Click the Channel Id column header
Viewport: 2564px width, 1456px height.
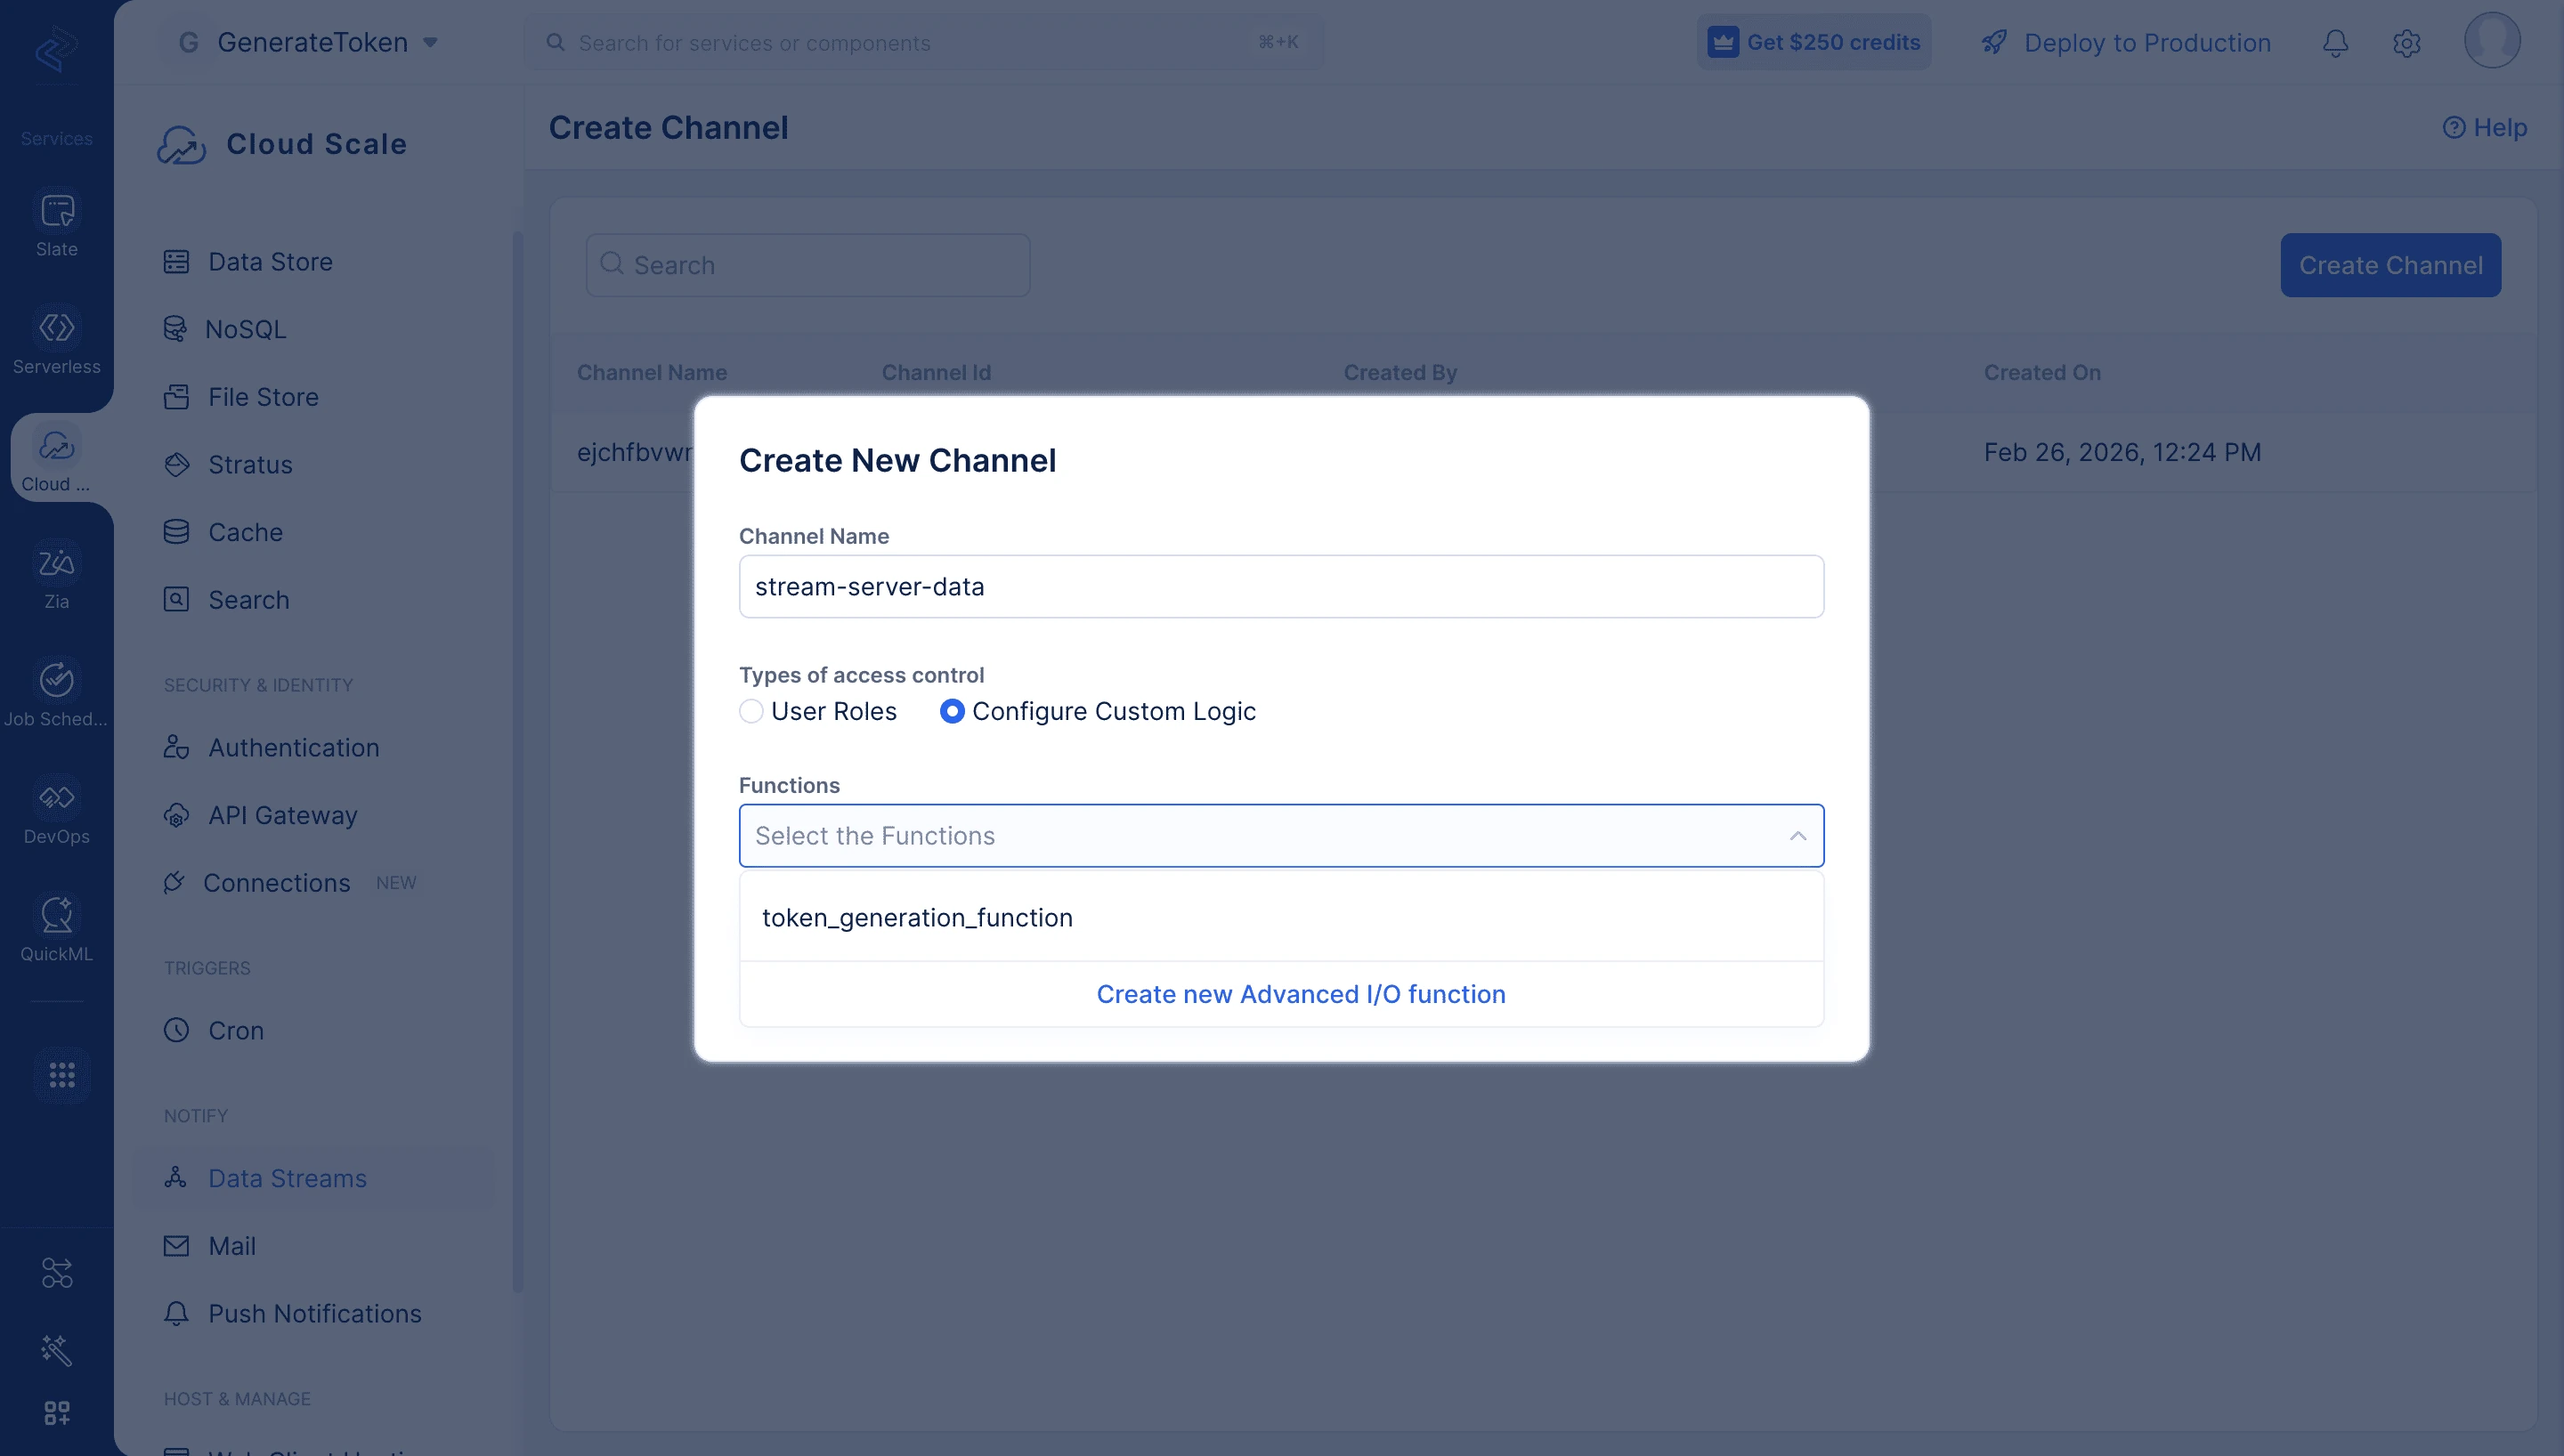(x=936, y=373)
